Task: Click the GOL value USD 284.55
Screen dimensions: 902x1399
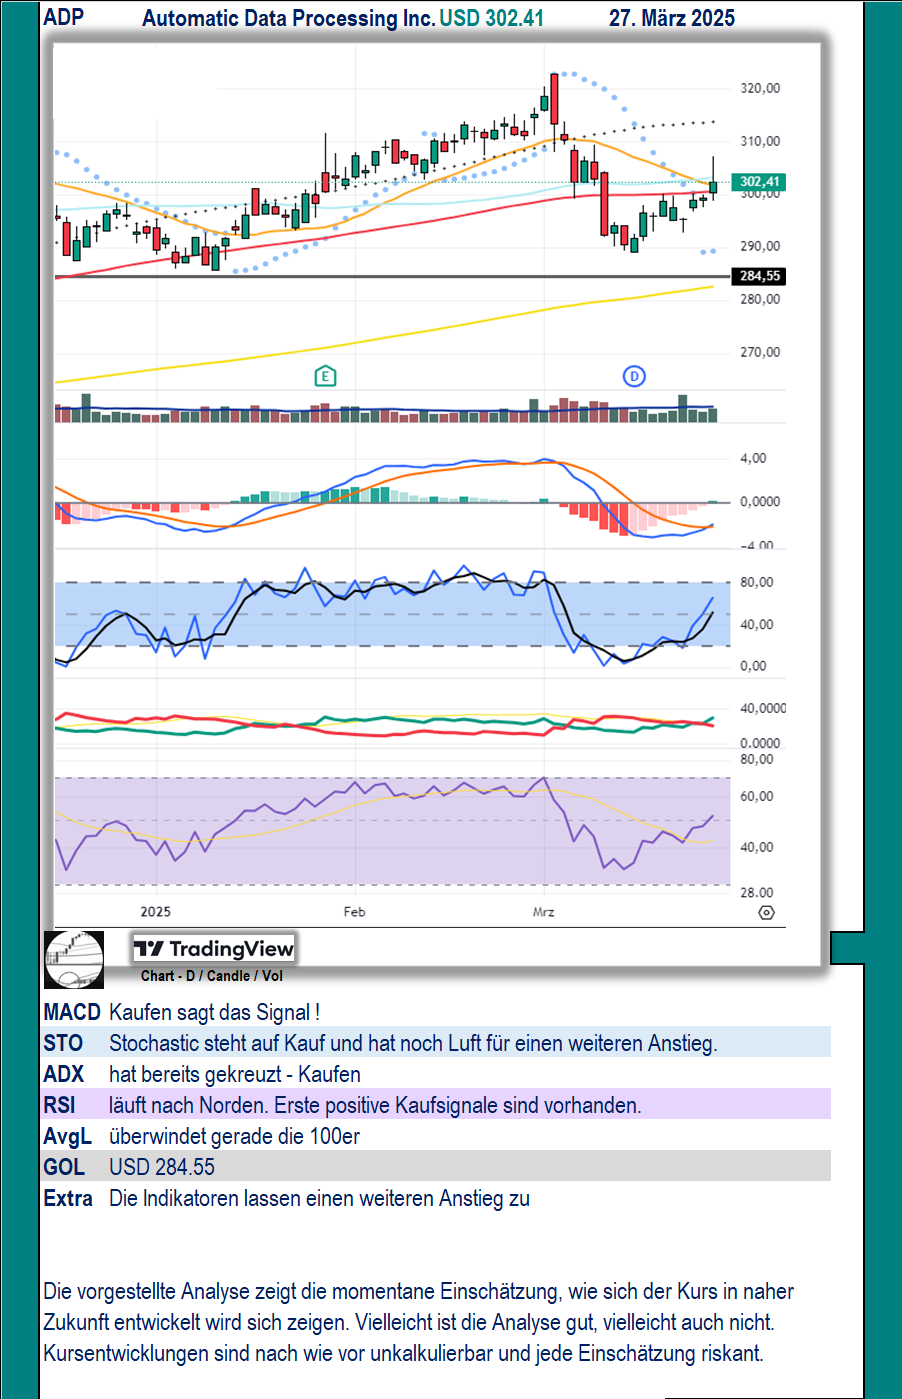Action: coord(162,1167)
